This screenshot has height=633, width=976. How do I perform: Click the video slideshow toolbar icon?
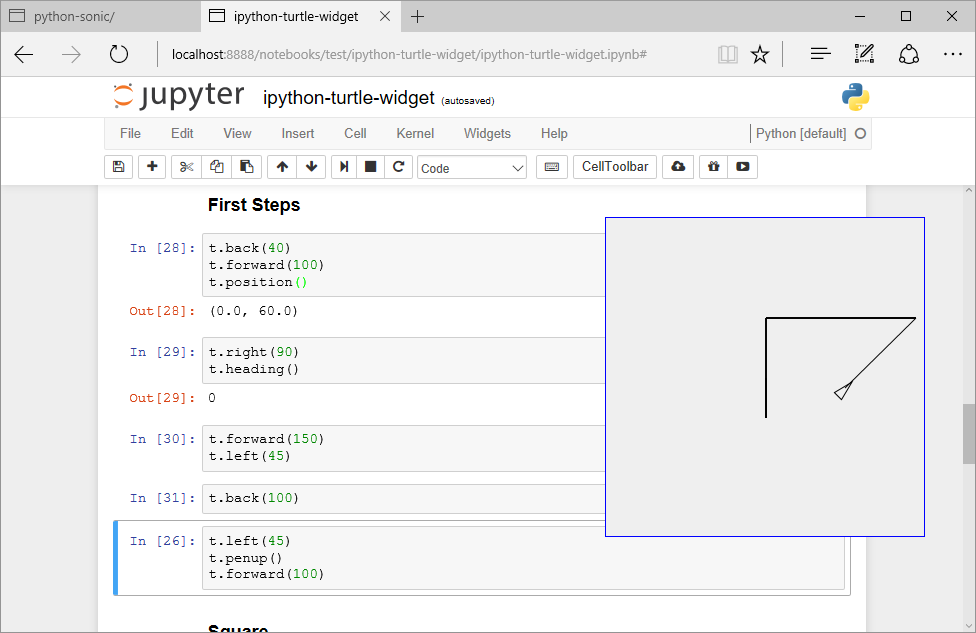[743, 167]
